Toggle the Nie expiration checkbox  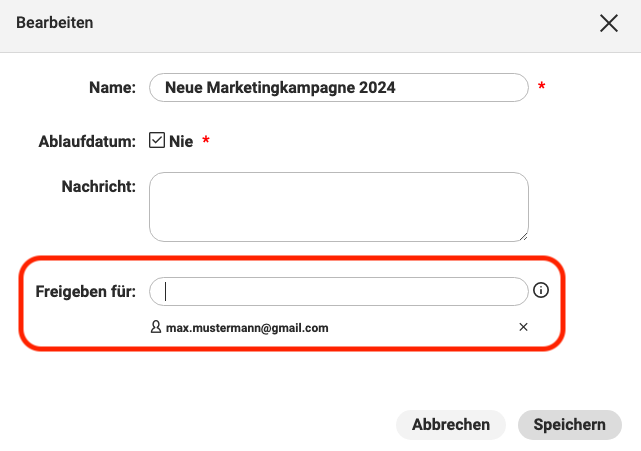point(157,140)
